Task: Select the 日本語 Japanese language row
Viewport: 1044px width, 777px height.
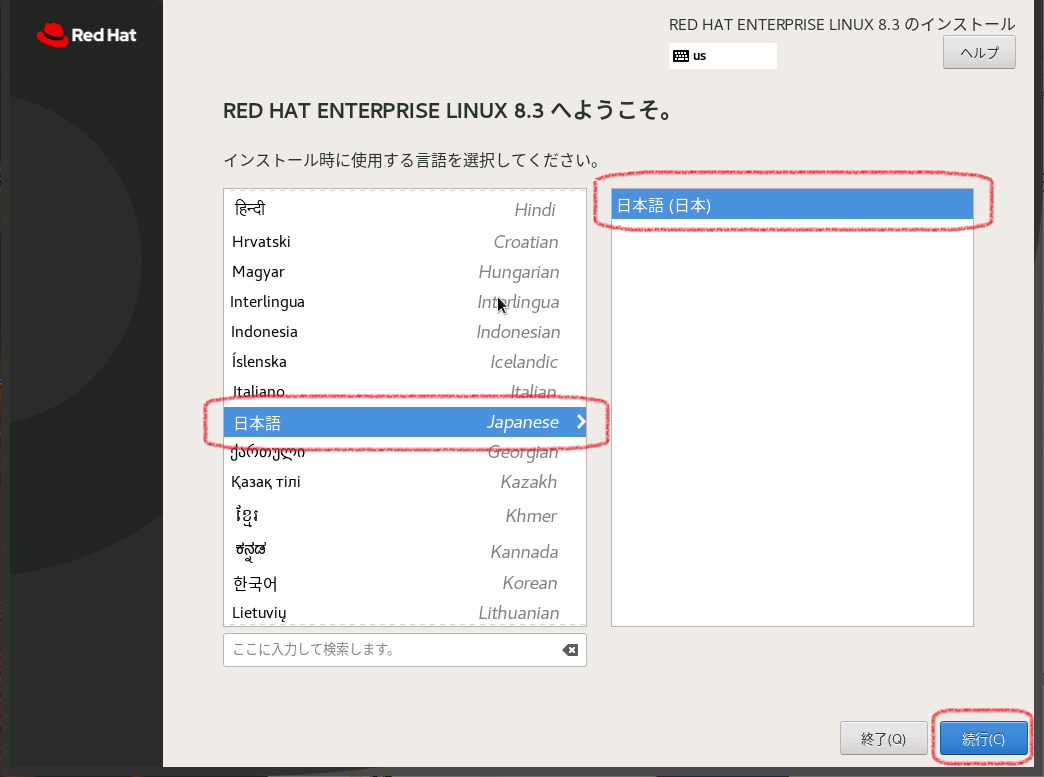Action: (405, 422)
